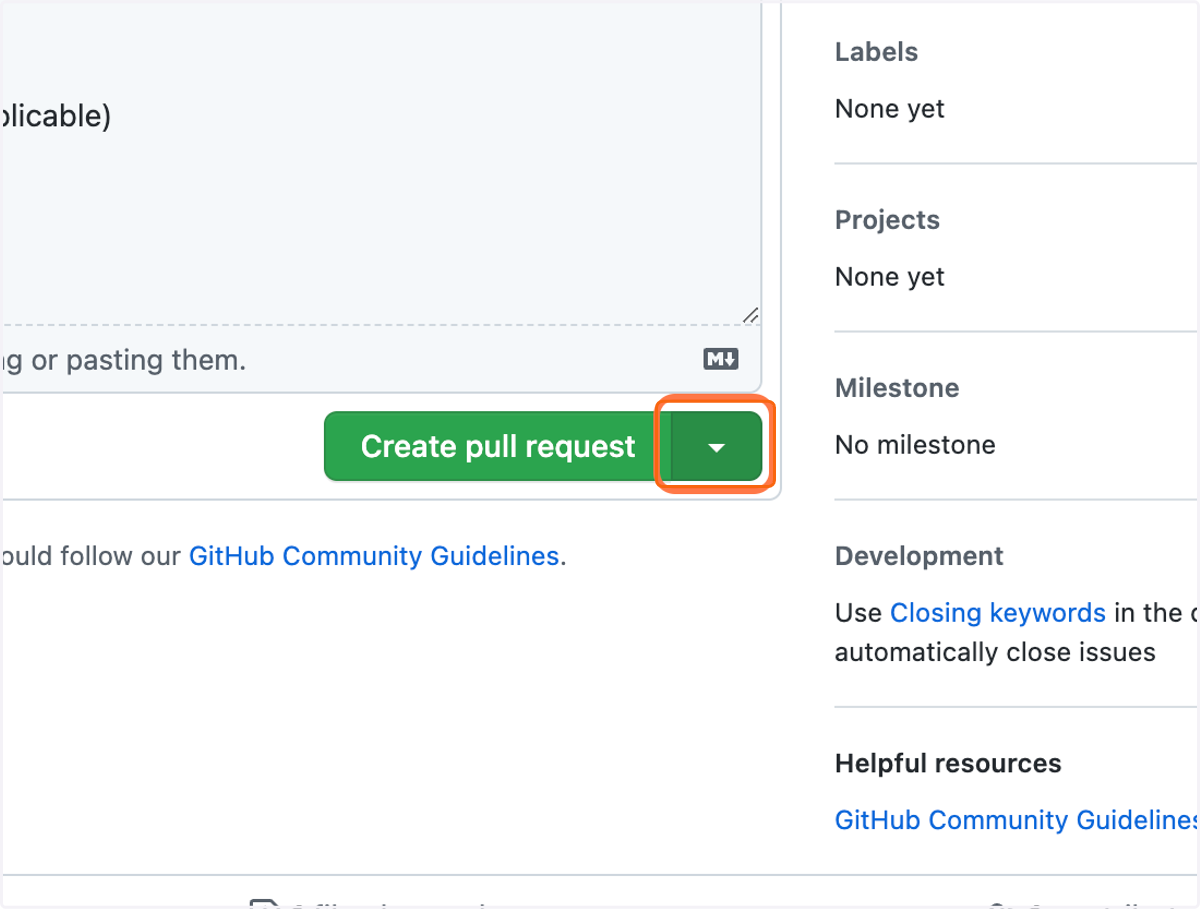This screenshot has height=909, width=1200.
Task: Click the Labels sidebar heading
Action: [876, 52]
